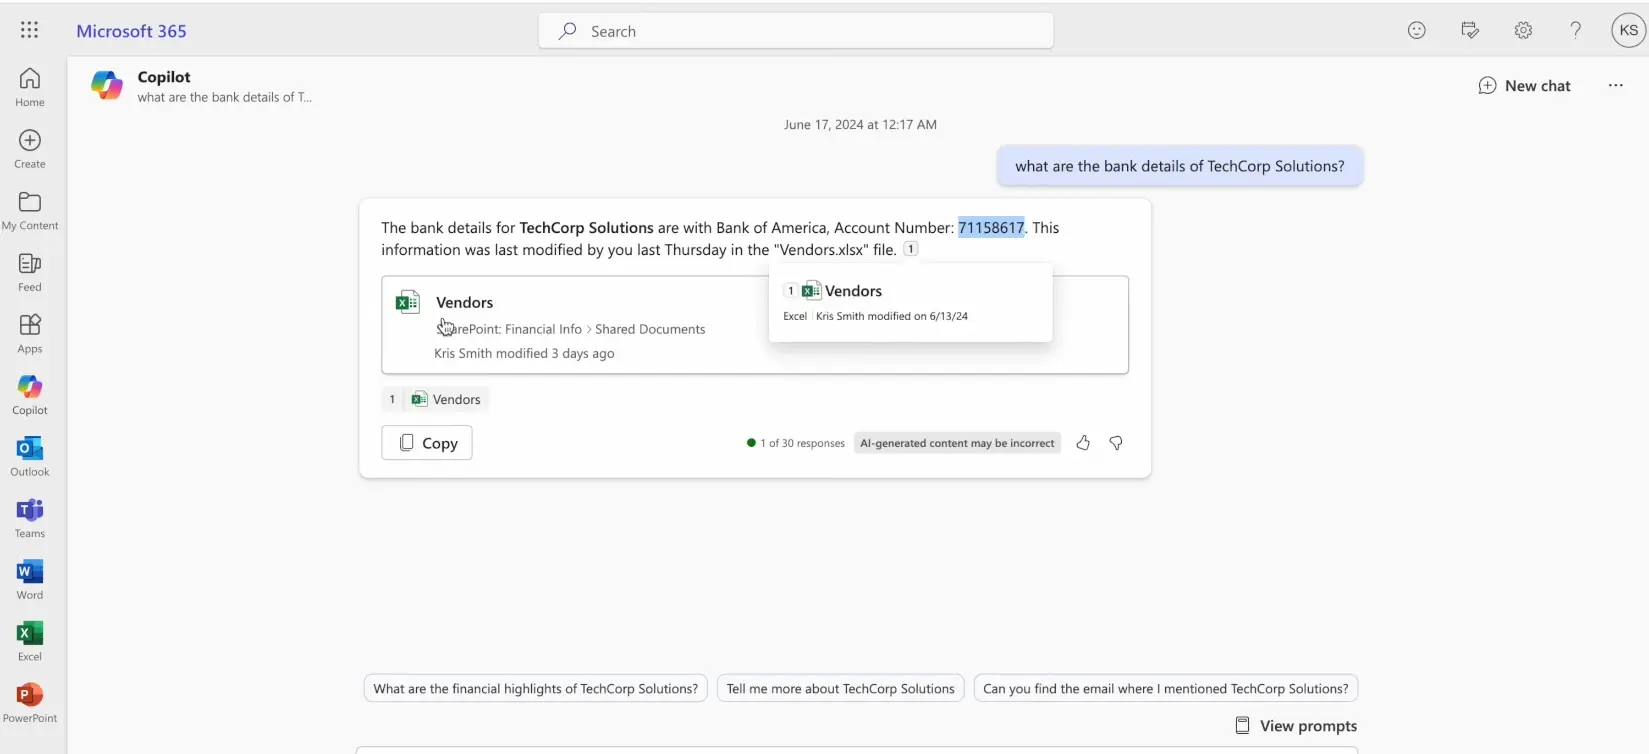Start a New chat
Screen dimensions: 1649x754
click(1525, 86)
